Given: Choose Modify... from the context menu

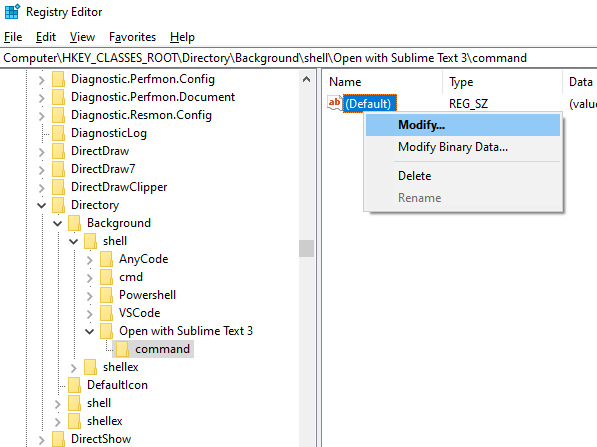Looking at the screenshot, I should point(463,125).
